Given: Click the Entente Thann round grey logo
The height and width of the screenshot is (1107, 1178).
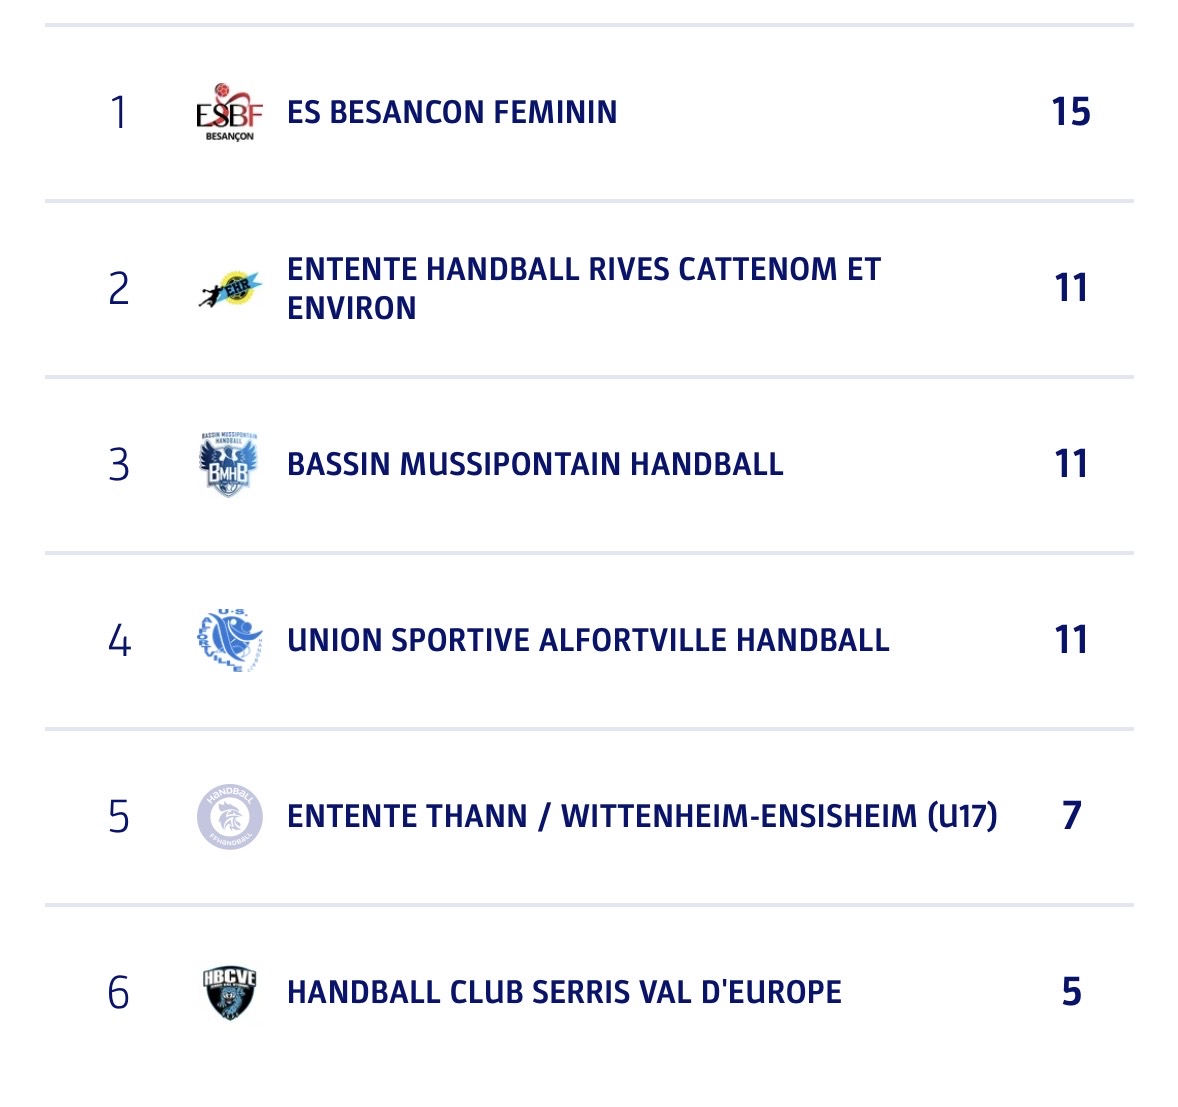Looking at the screenshot, I should coord(229,816).
